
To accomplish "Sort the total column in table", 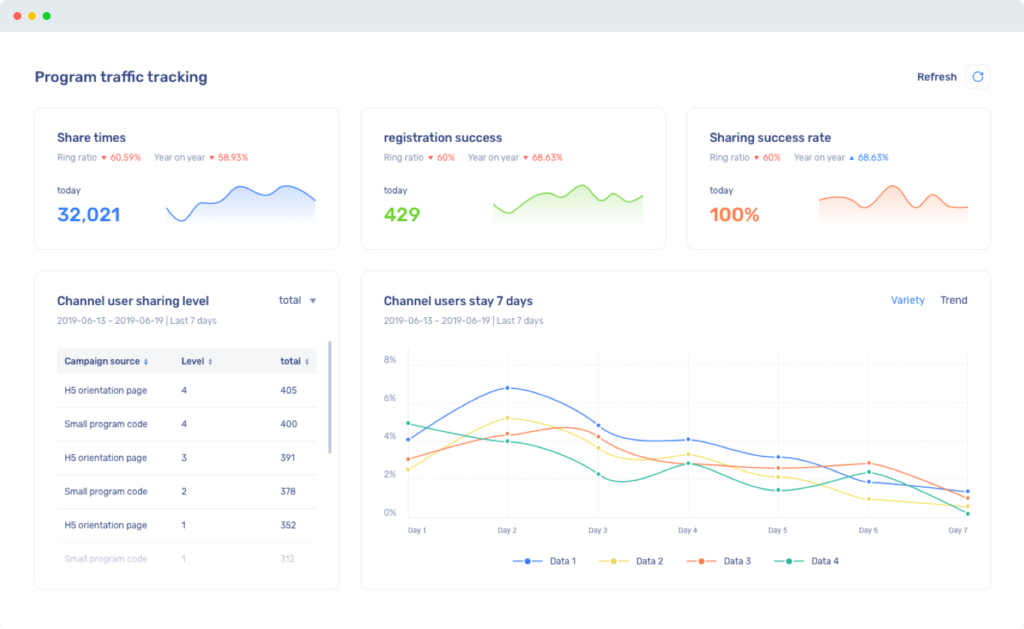I will click(306, 361).
